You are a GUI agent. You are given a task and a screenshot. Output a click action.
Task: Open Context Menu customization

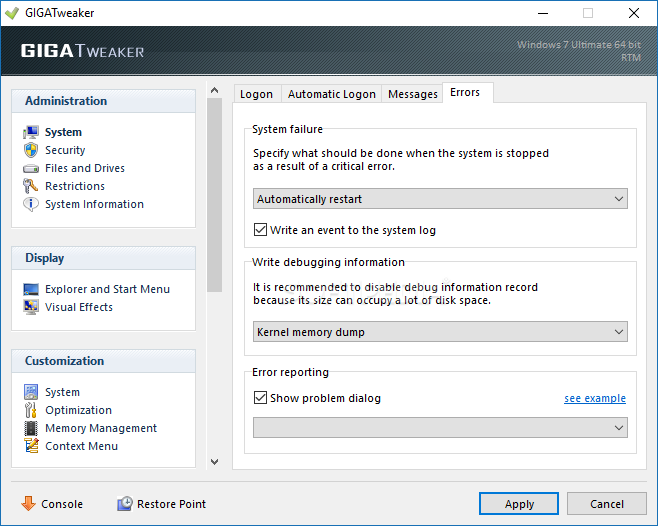[81, 446]
